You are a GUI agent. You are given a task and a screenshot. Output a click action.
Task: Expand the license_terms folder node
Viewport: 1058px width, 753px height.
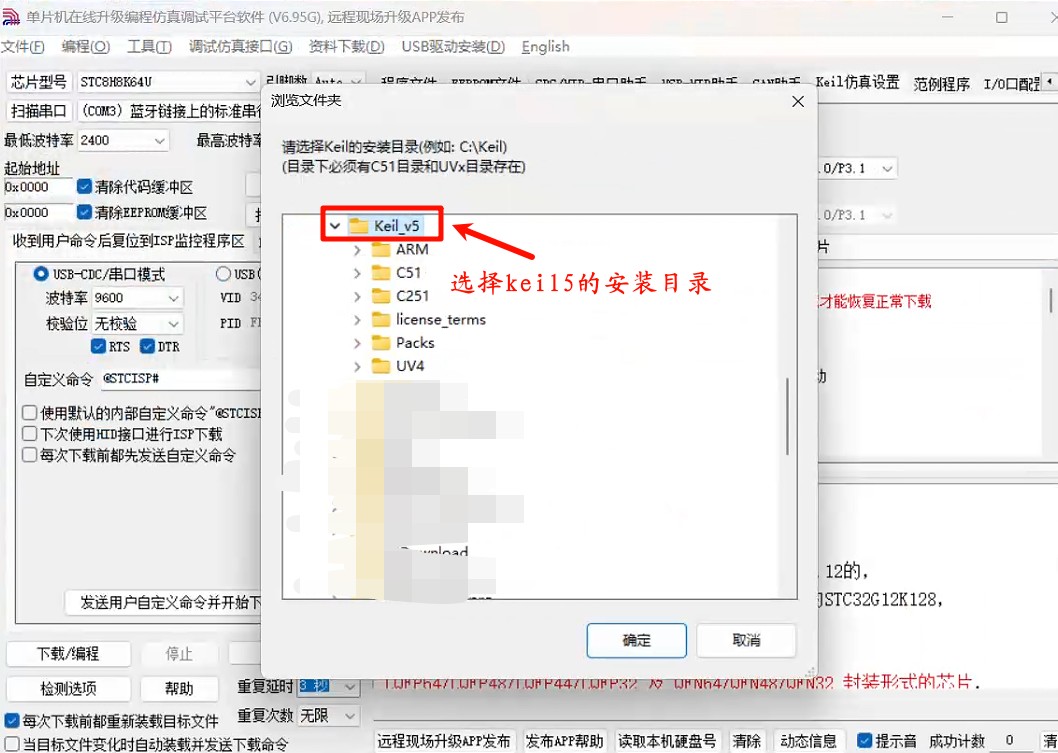coord(357,320)
